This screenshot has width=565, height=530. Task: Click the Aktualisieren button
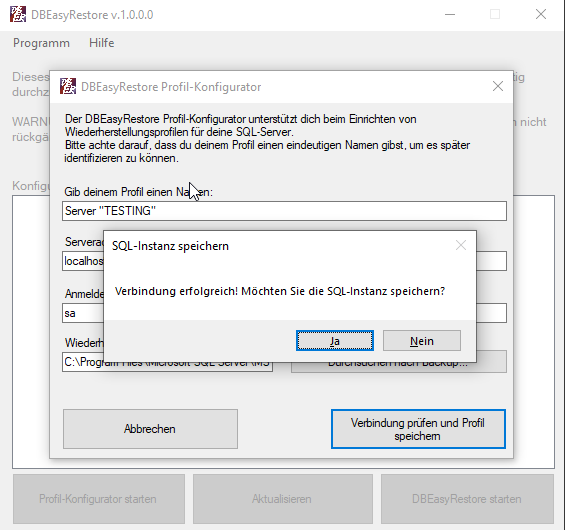pyautogui.click(x=282, y=499)
